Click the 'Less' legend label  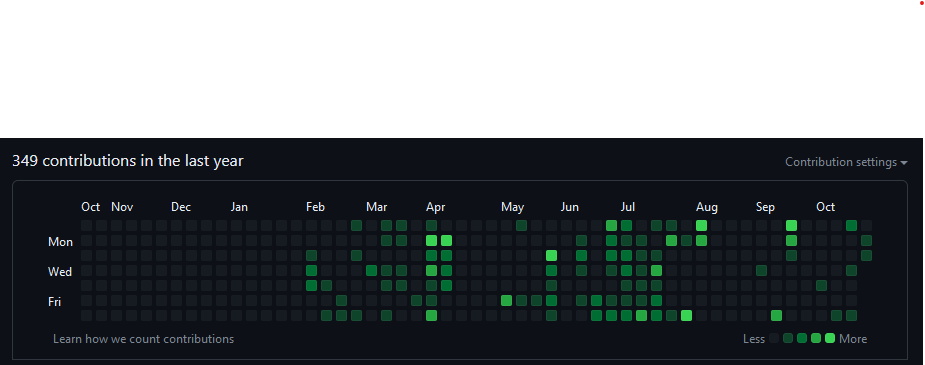754,339
